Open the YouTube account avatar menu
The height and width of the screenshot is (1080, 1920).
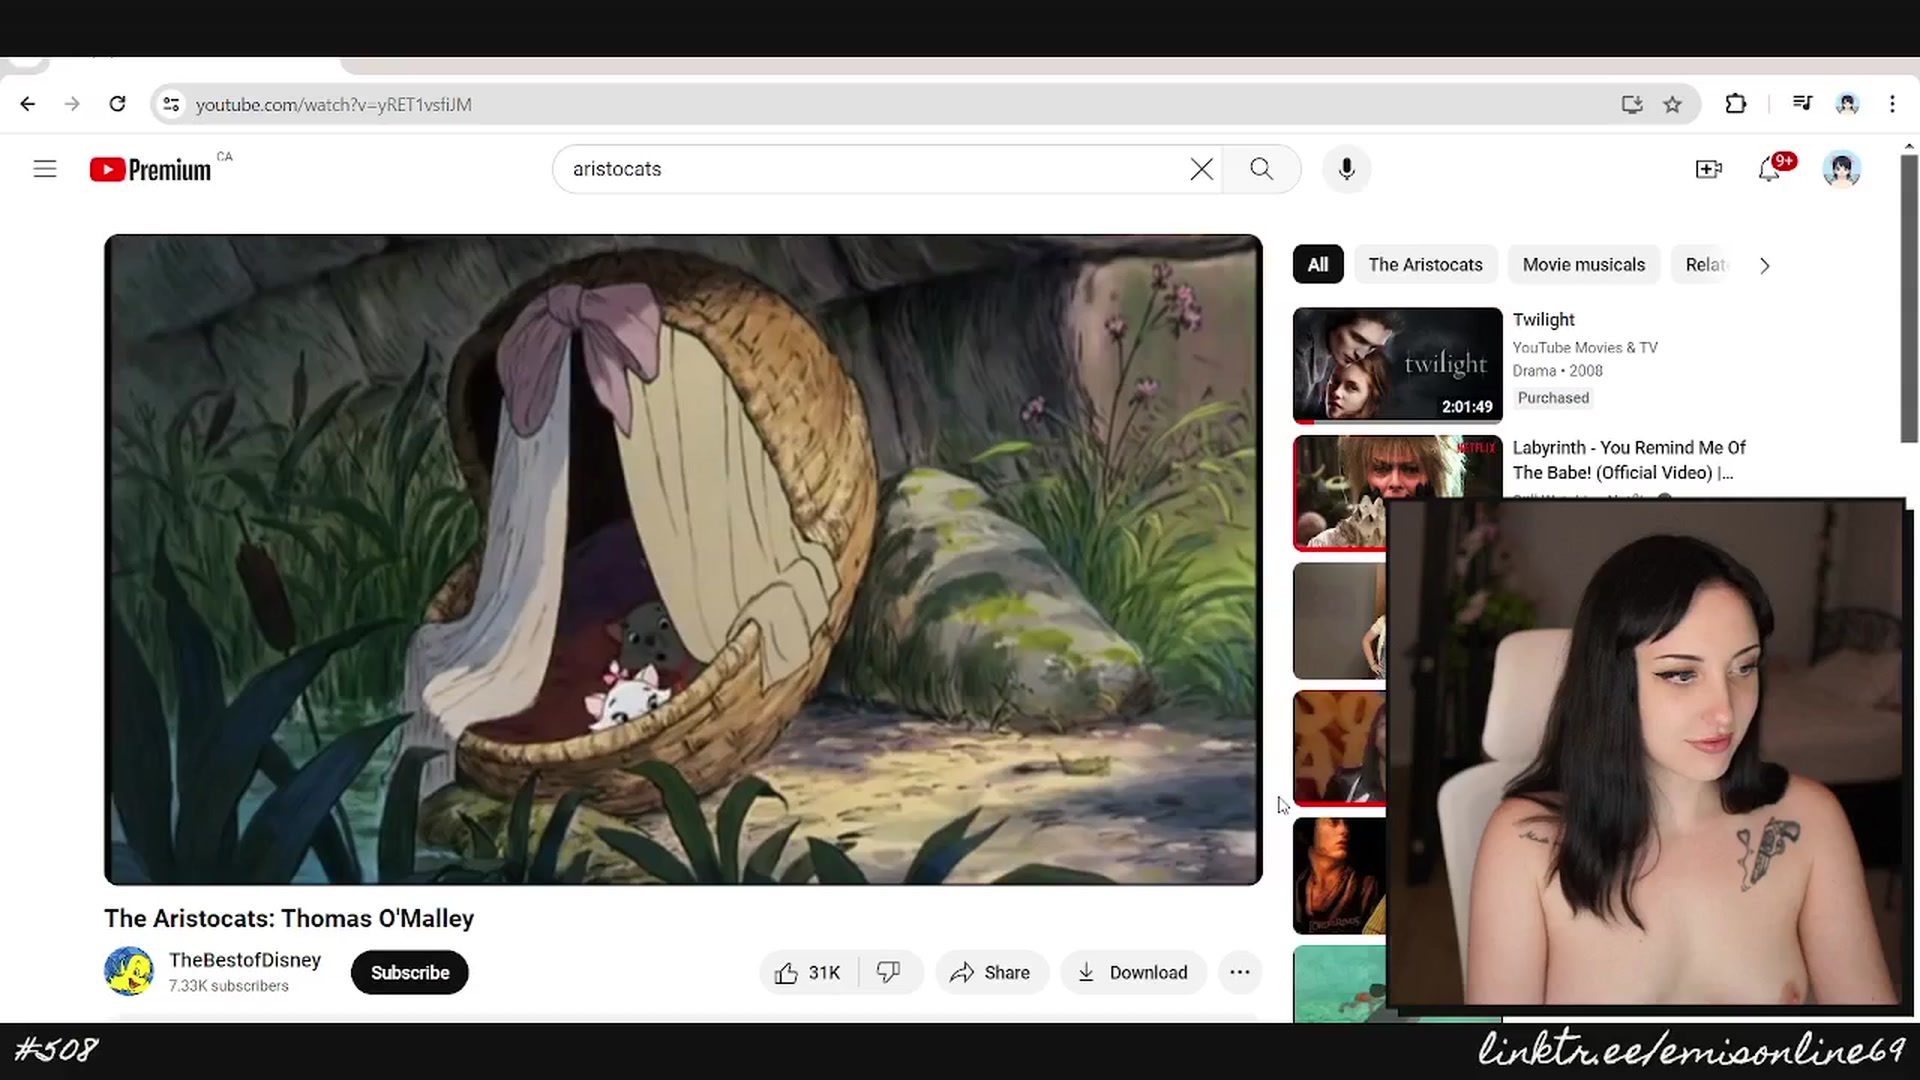(x=1841, y=169)
